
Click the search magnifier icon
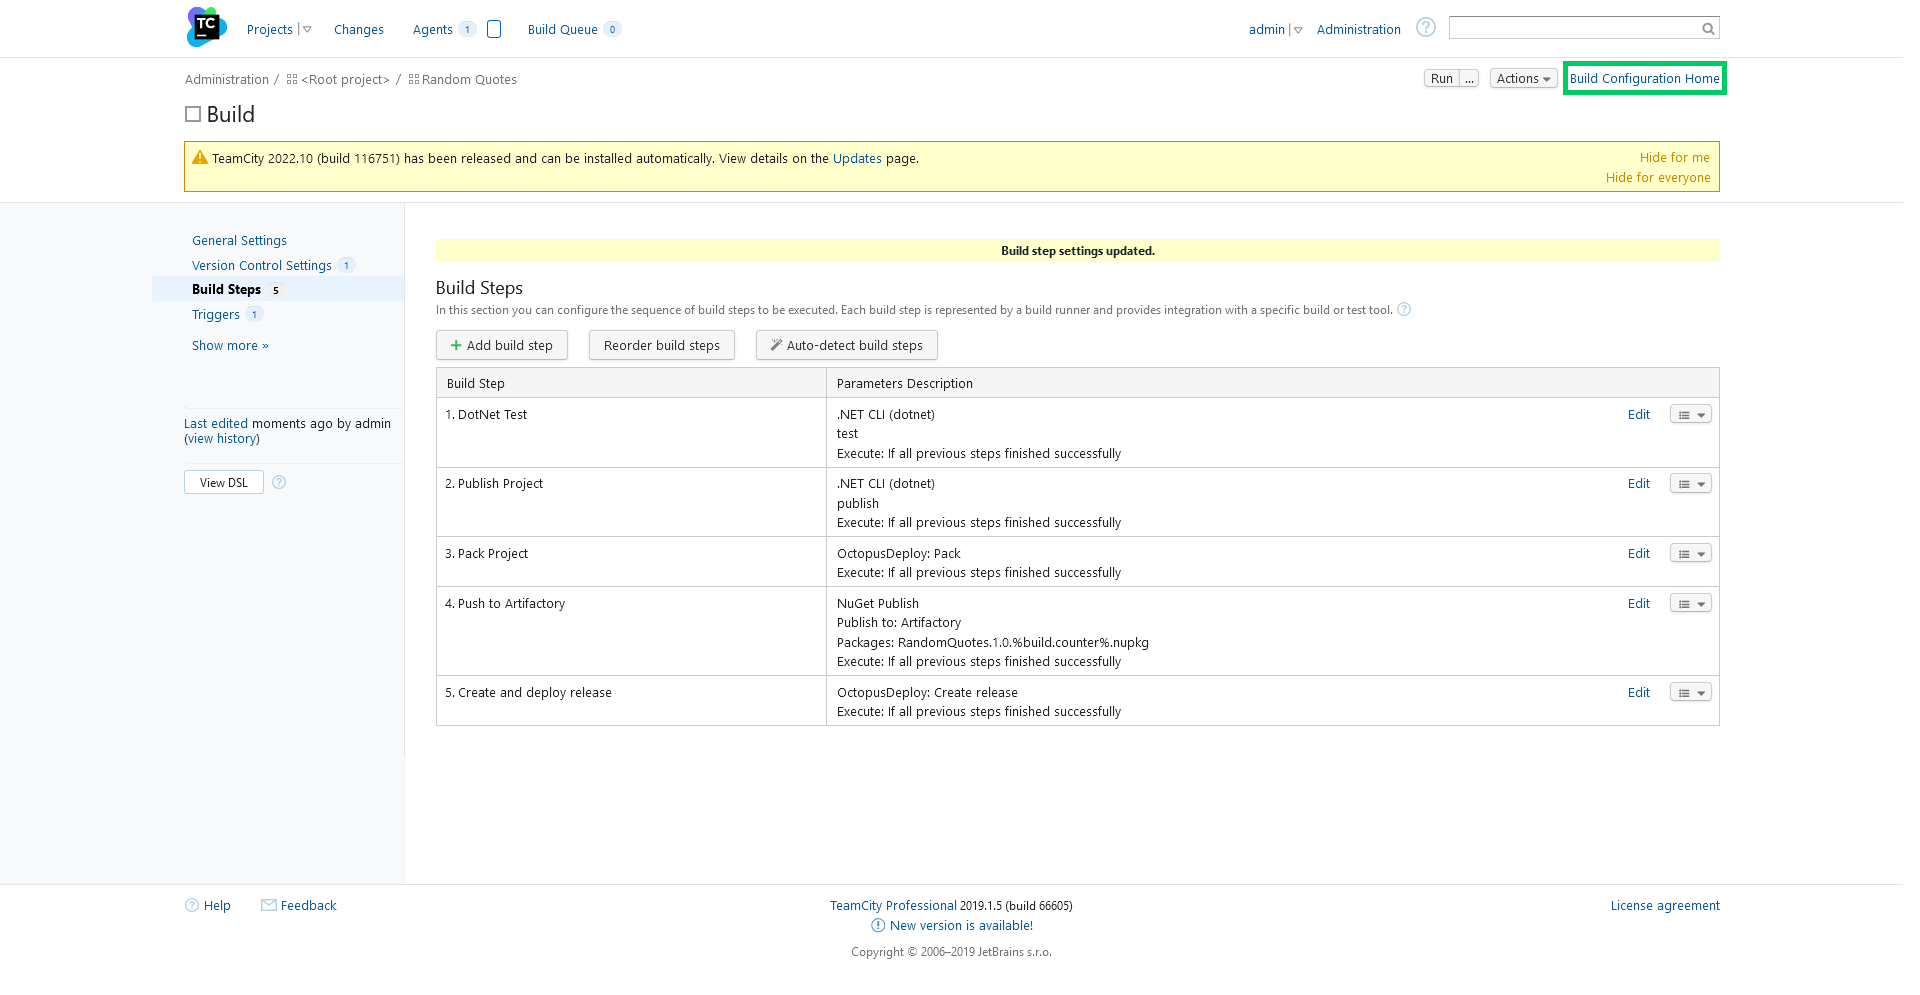pyautogui.click(x=1708, y=29)
